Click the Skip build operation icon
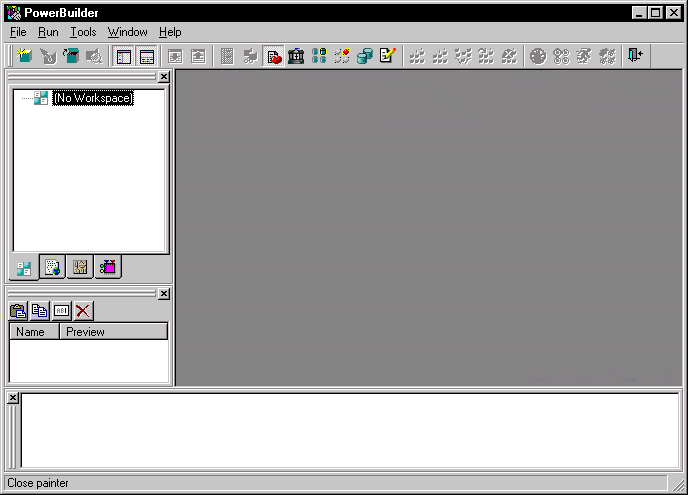688x495 pixels. [x=486, y=56]
